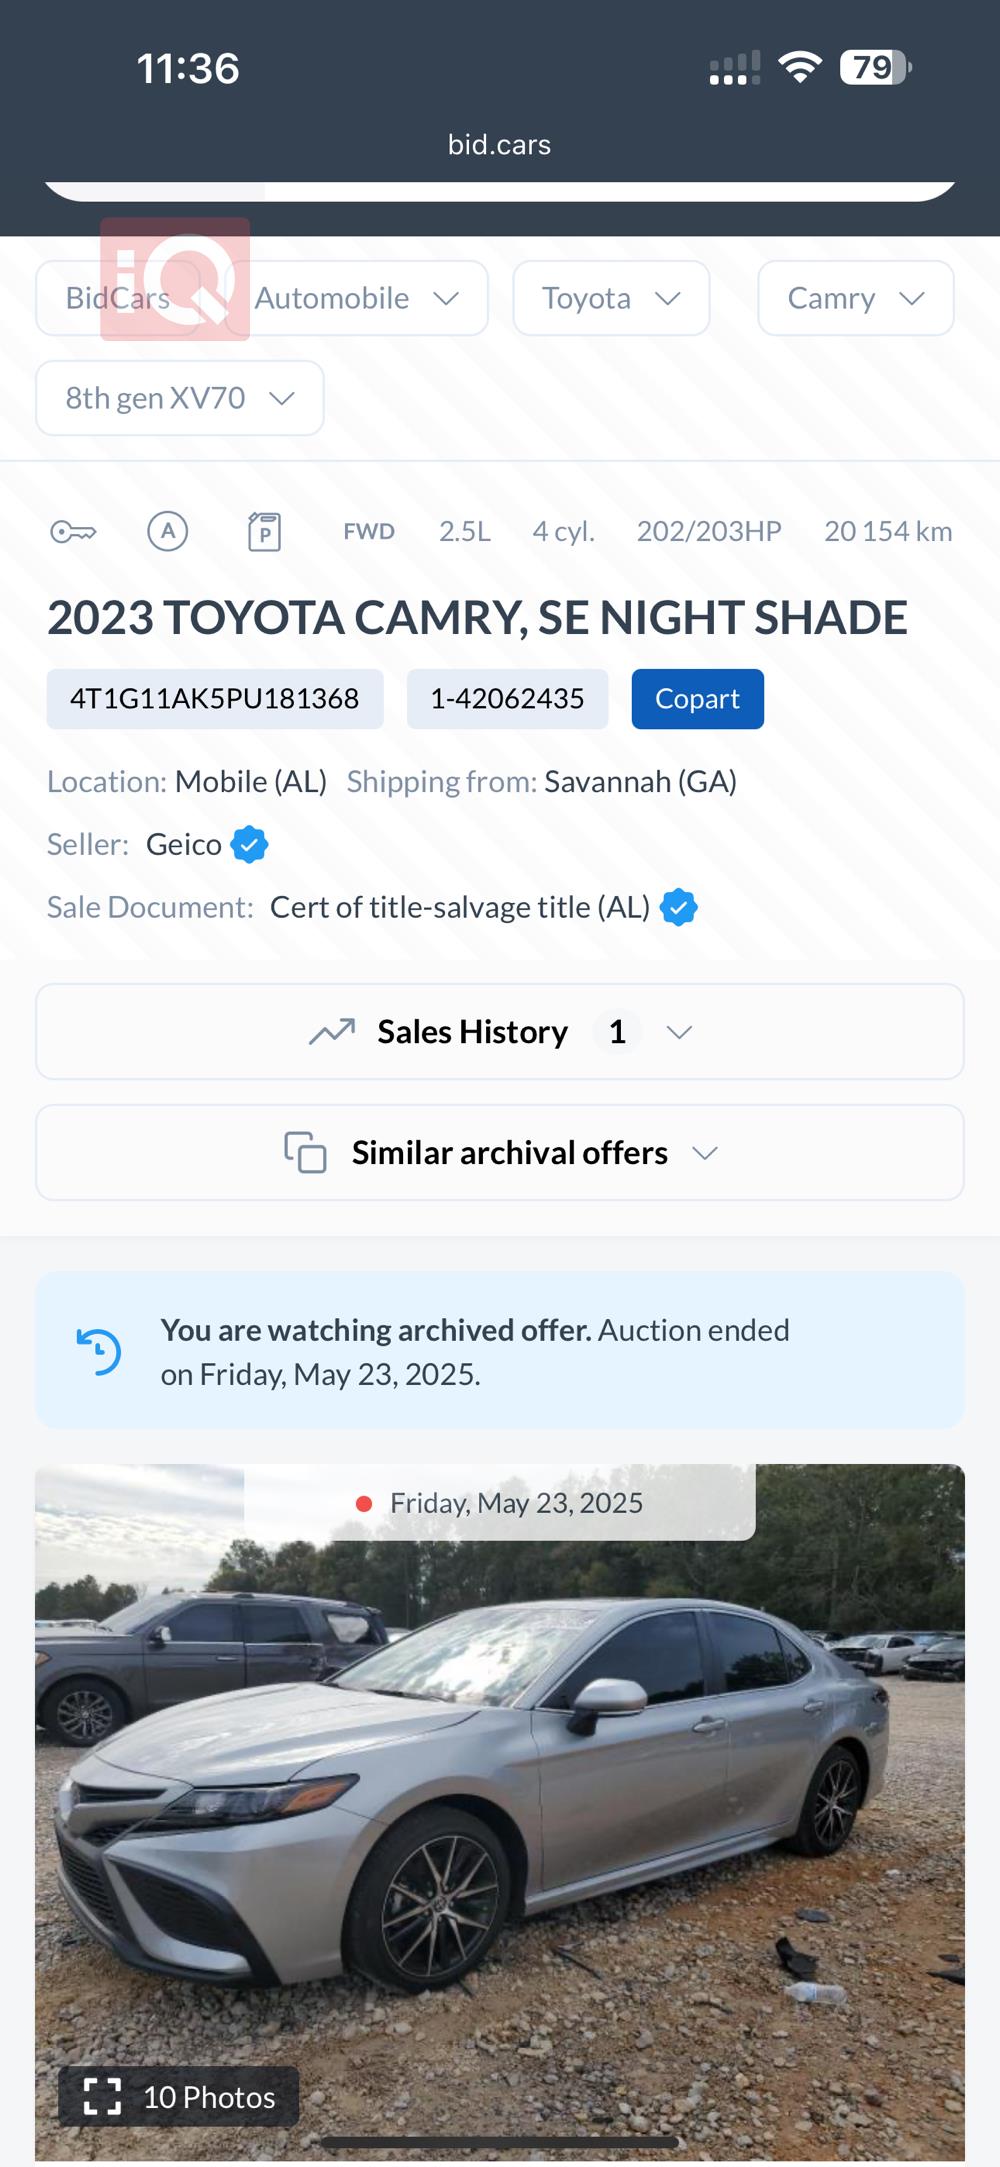Click the Sales History trend icon
This screenshot has width=1000, height=2167.
332,1032
